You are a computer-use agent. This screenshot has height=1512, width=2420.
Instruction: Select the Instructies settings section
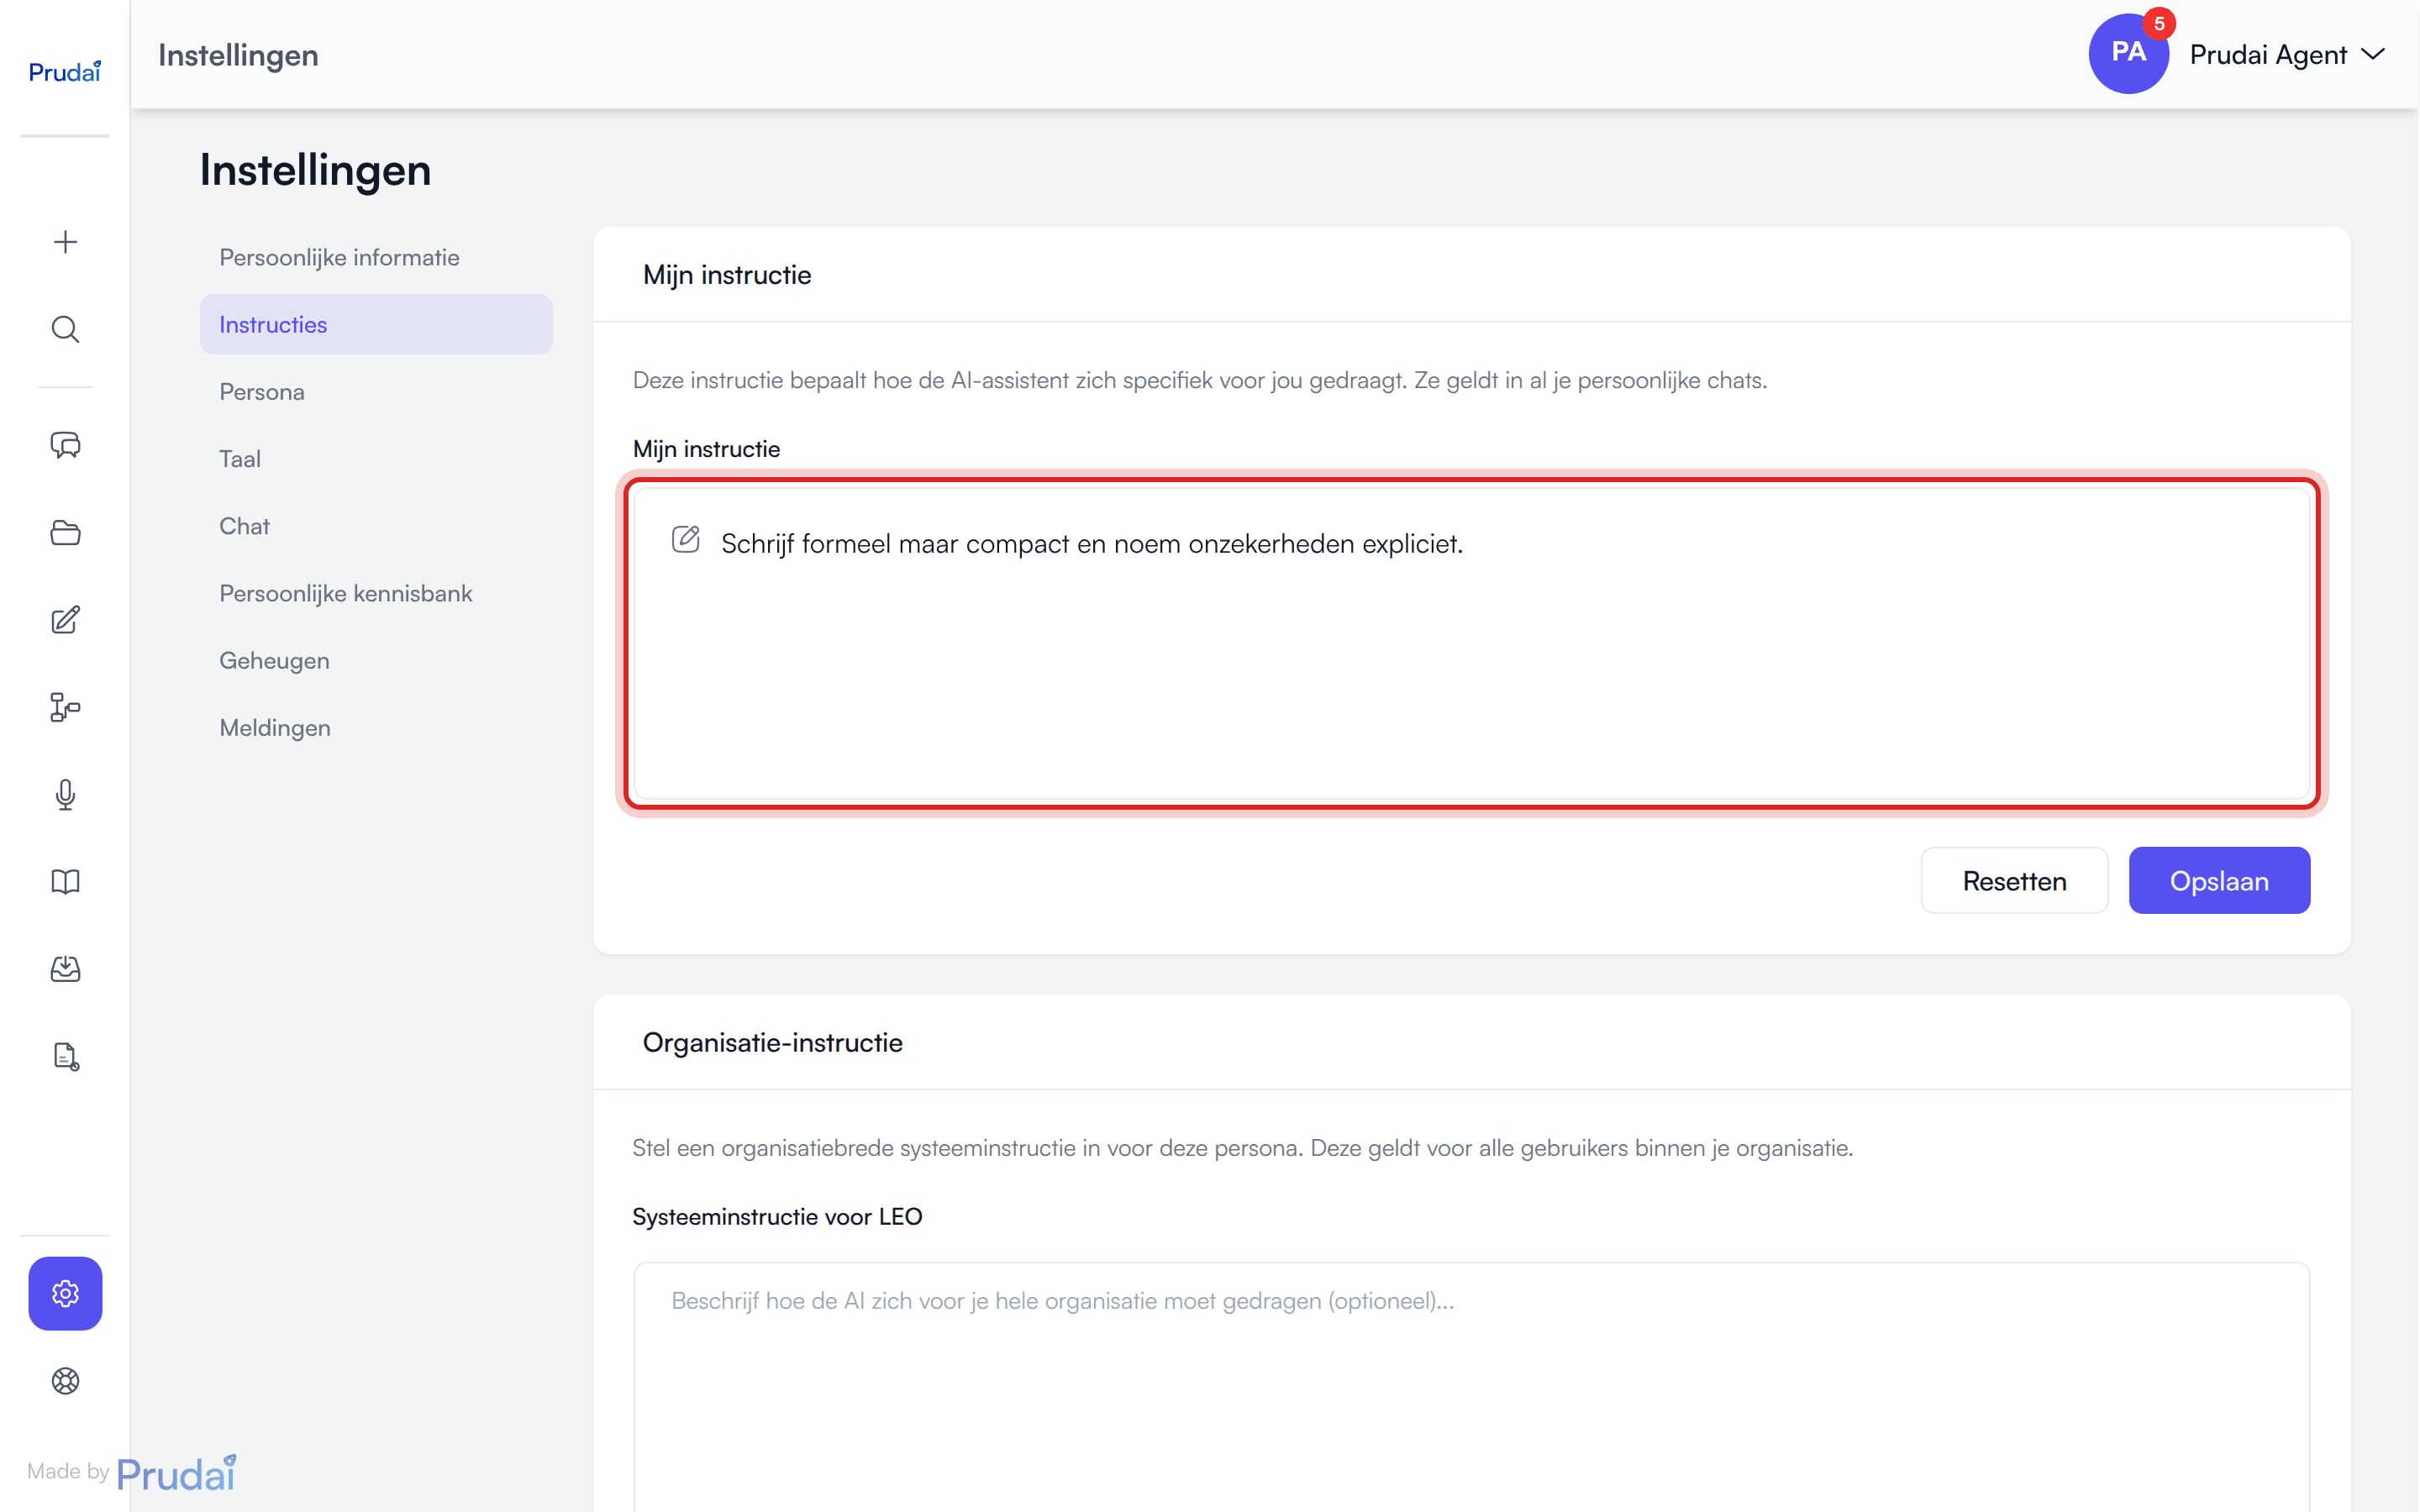pyautogui.click(x=376, y=324)
